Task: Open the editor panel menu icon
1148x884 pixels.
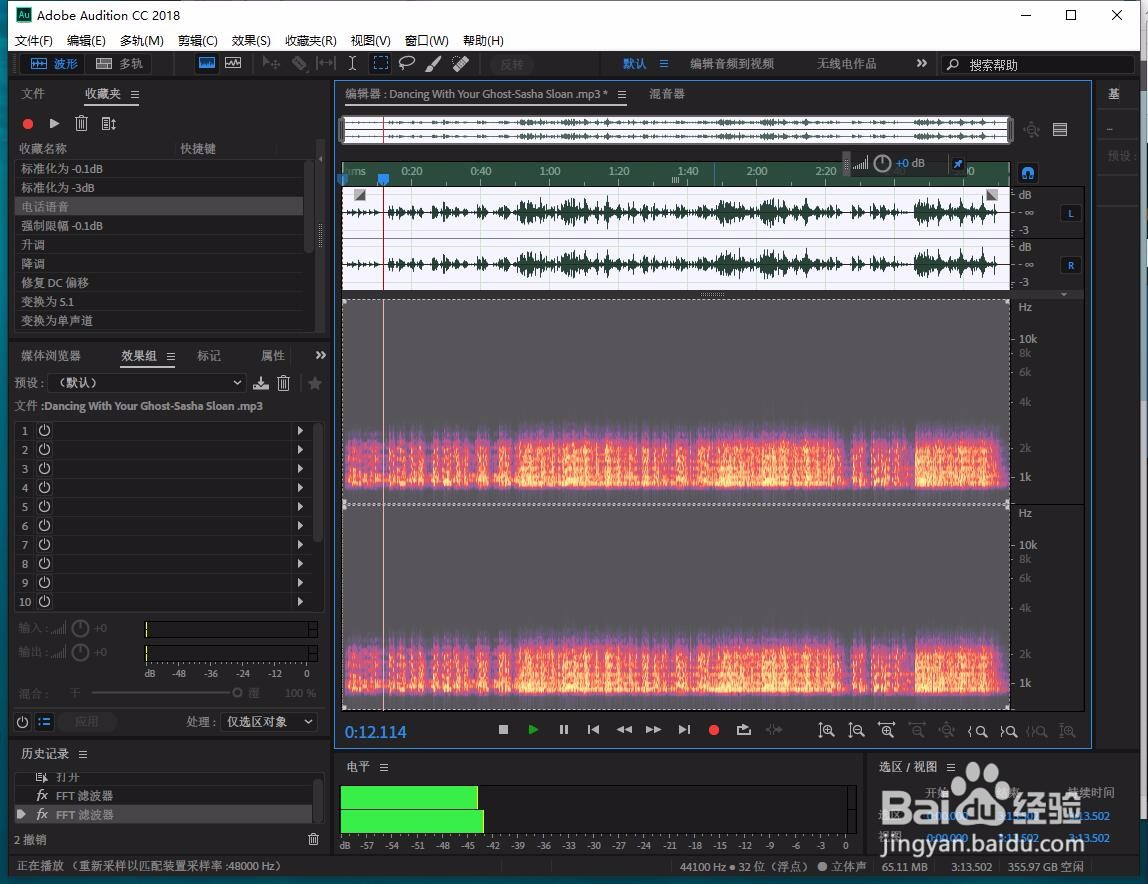Action: (x=622, y=94)
